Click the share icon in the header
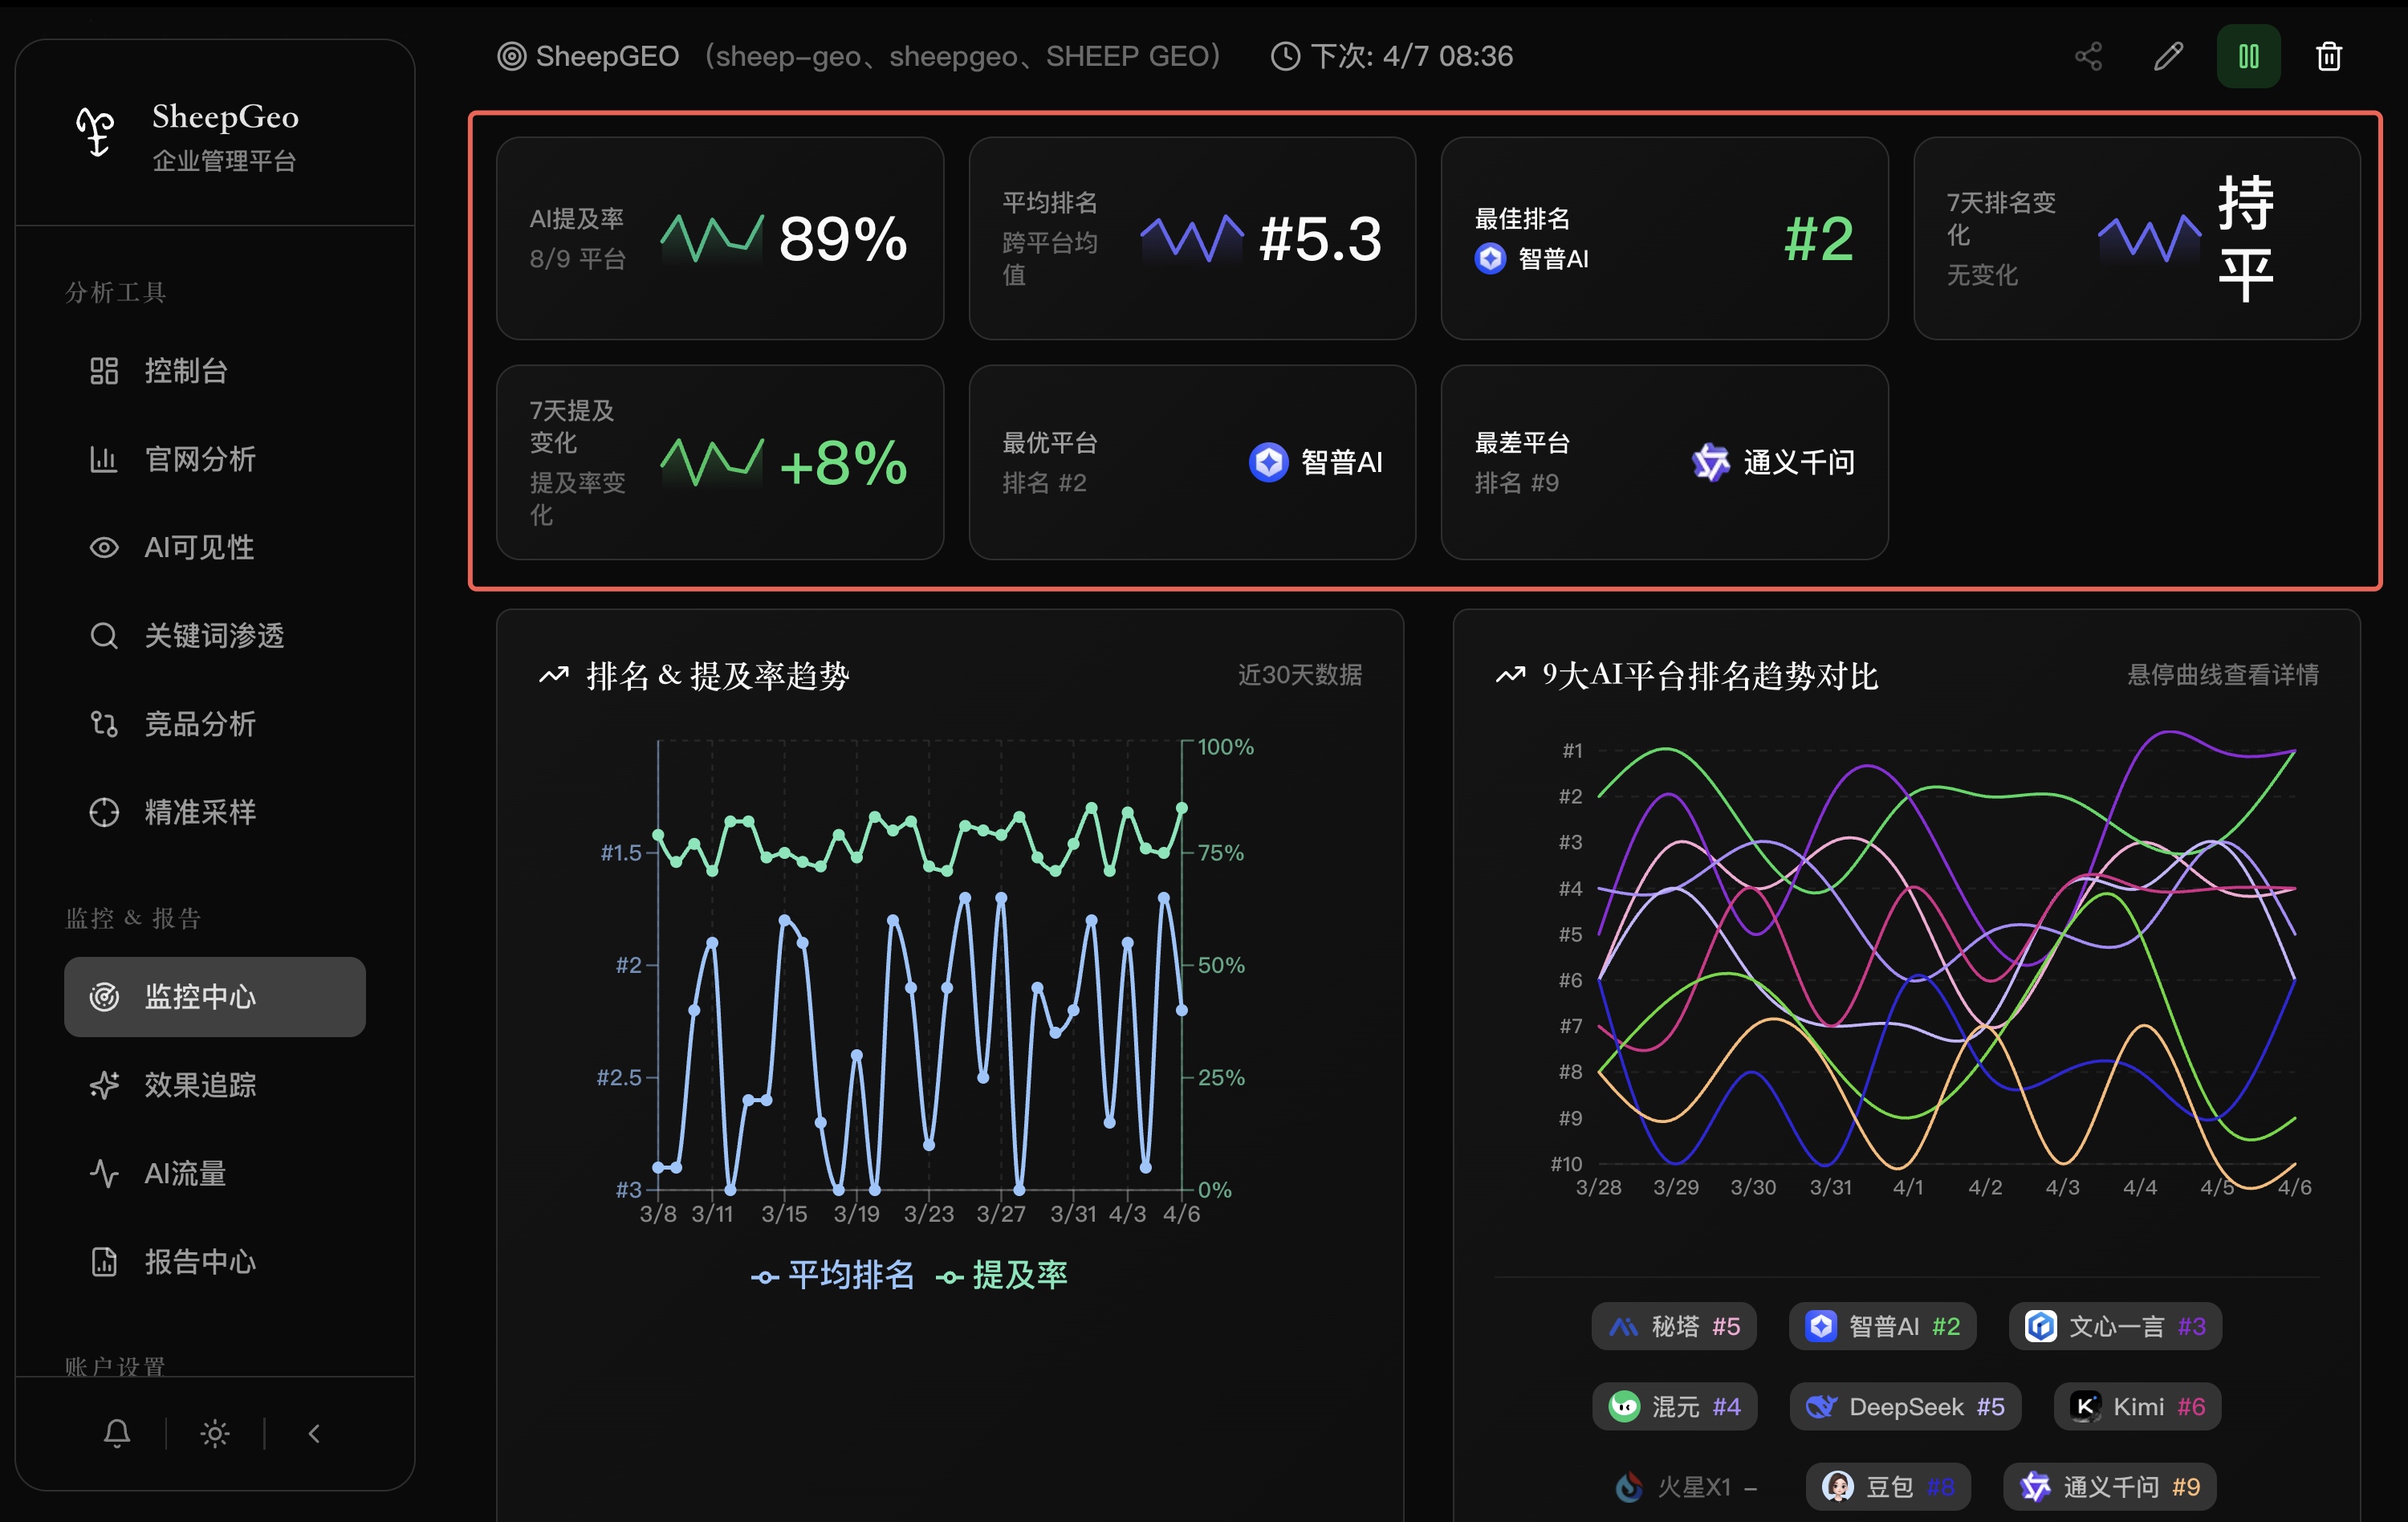The image size is (2408, 1522). tap(2088, 56)
